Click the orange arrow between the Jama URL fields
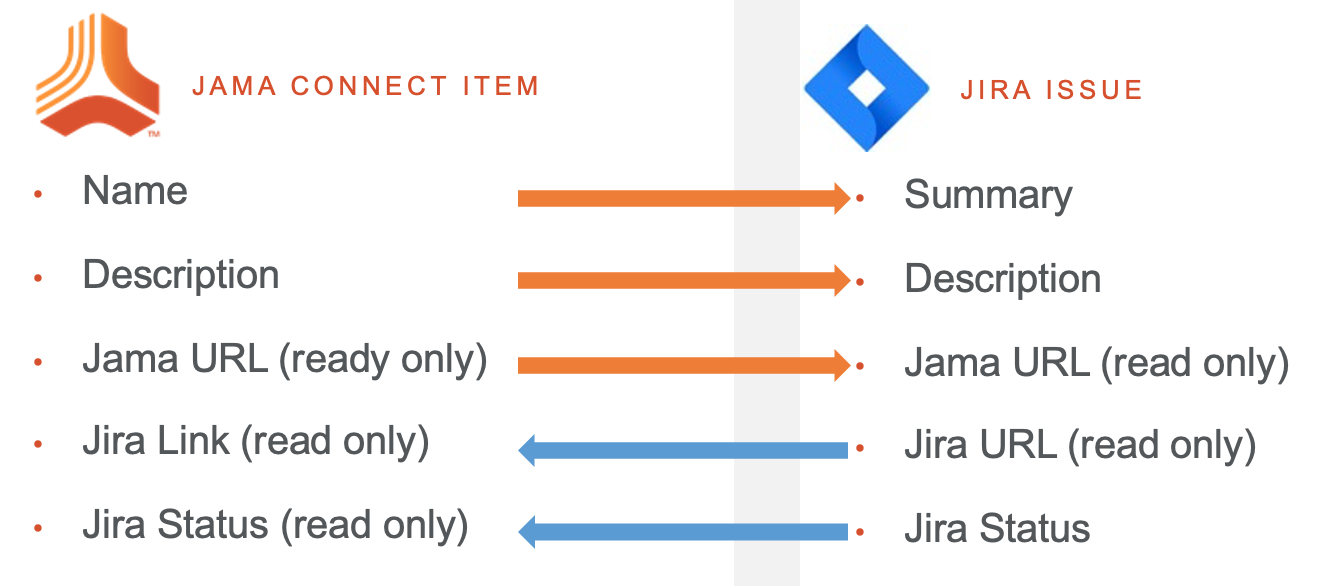1344x586 pixels. pyautogui.click(x=684, y=365)
